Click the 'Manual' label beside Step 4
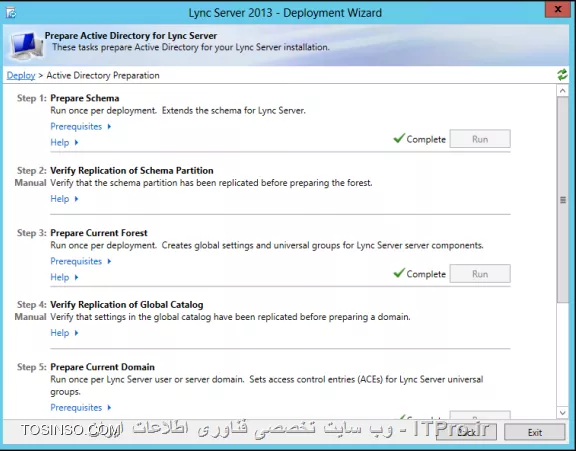 point(30,317)
